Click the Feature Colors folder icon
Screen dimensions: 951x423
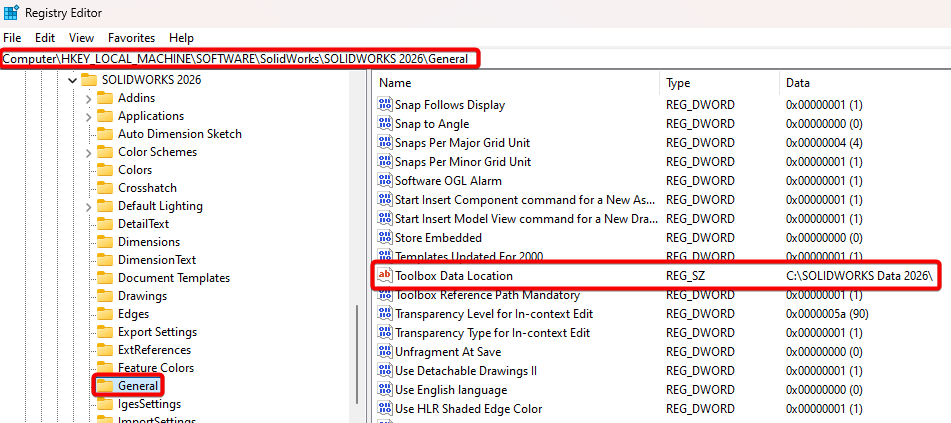[105, 368]
